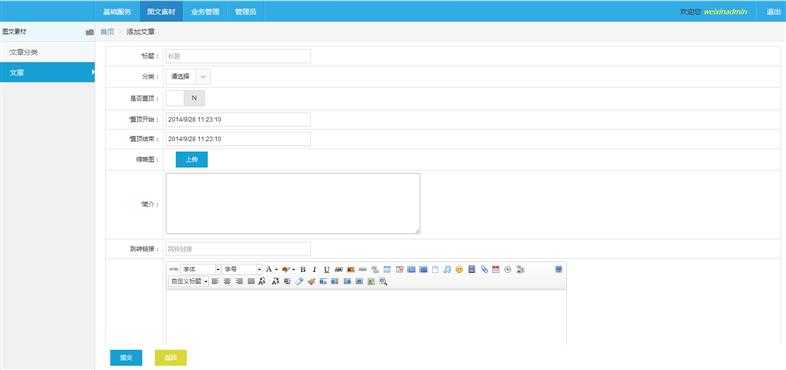Insert time with the clock icon
The width and height of the screenshot is (786, 370).
point(508,269)
